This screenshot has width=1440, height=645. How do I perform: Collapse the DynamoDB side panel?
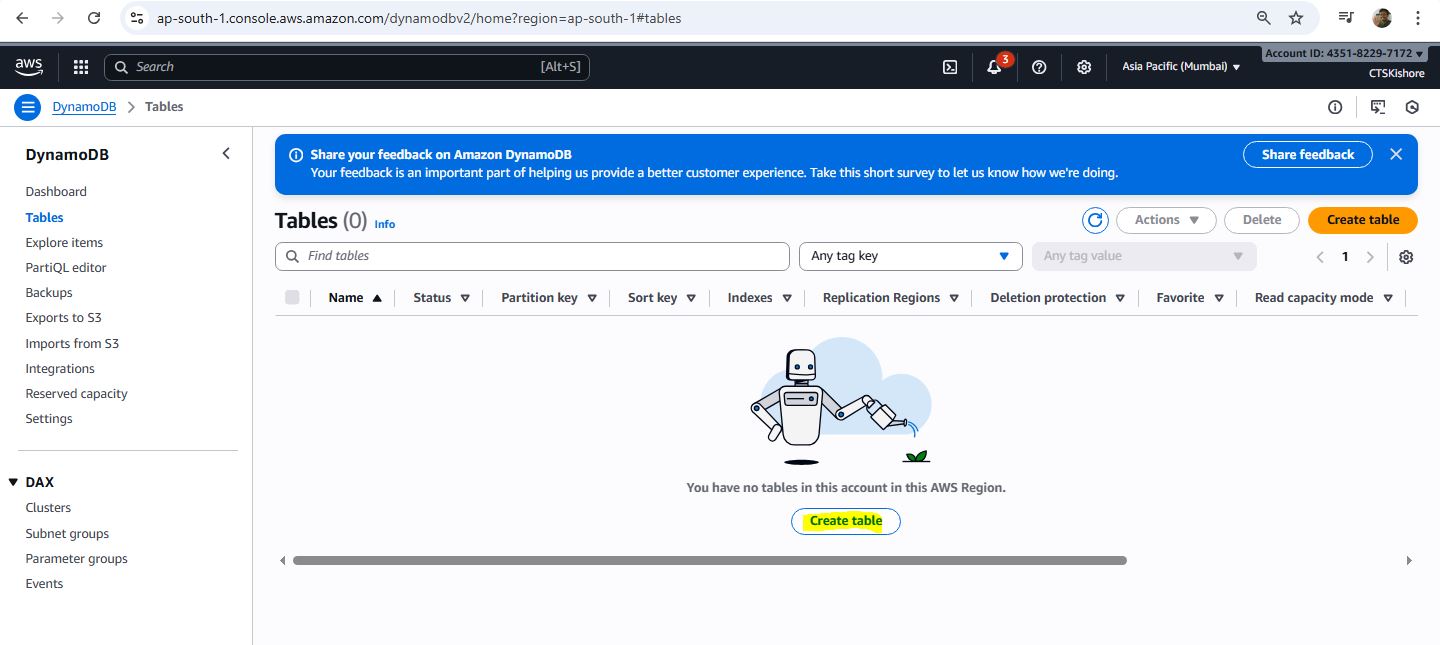point(226,153)
